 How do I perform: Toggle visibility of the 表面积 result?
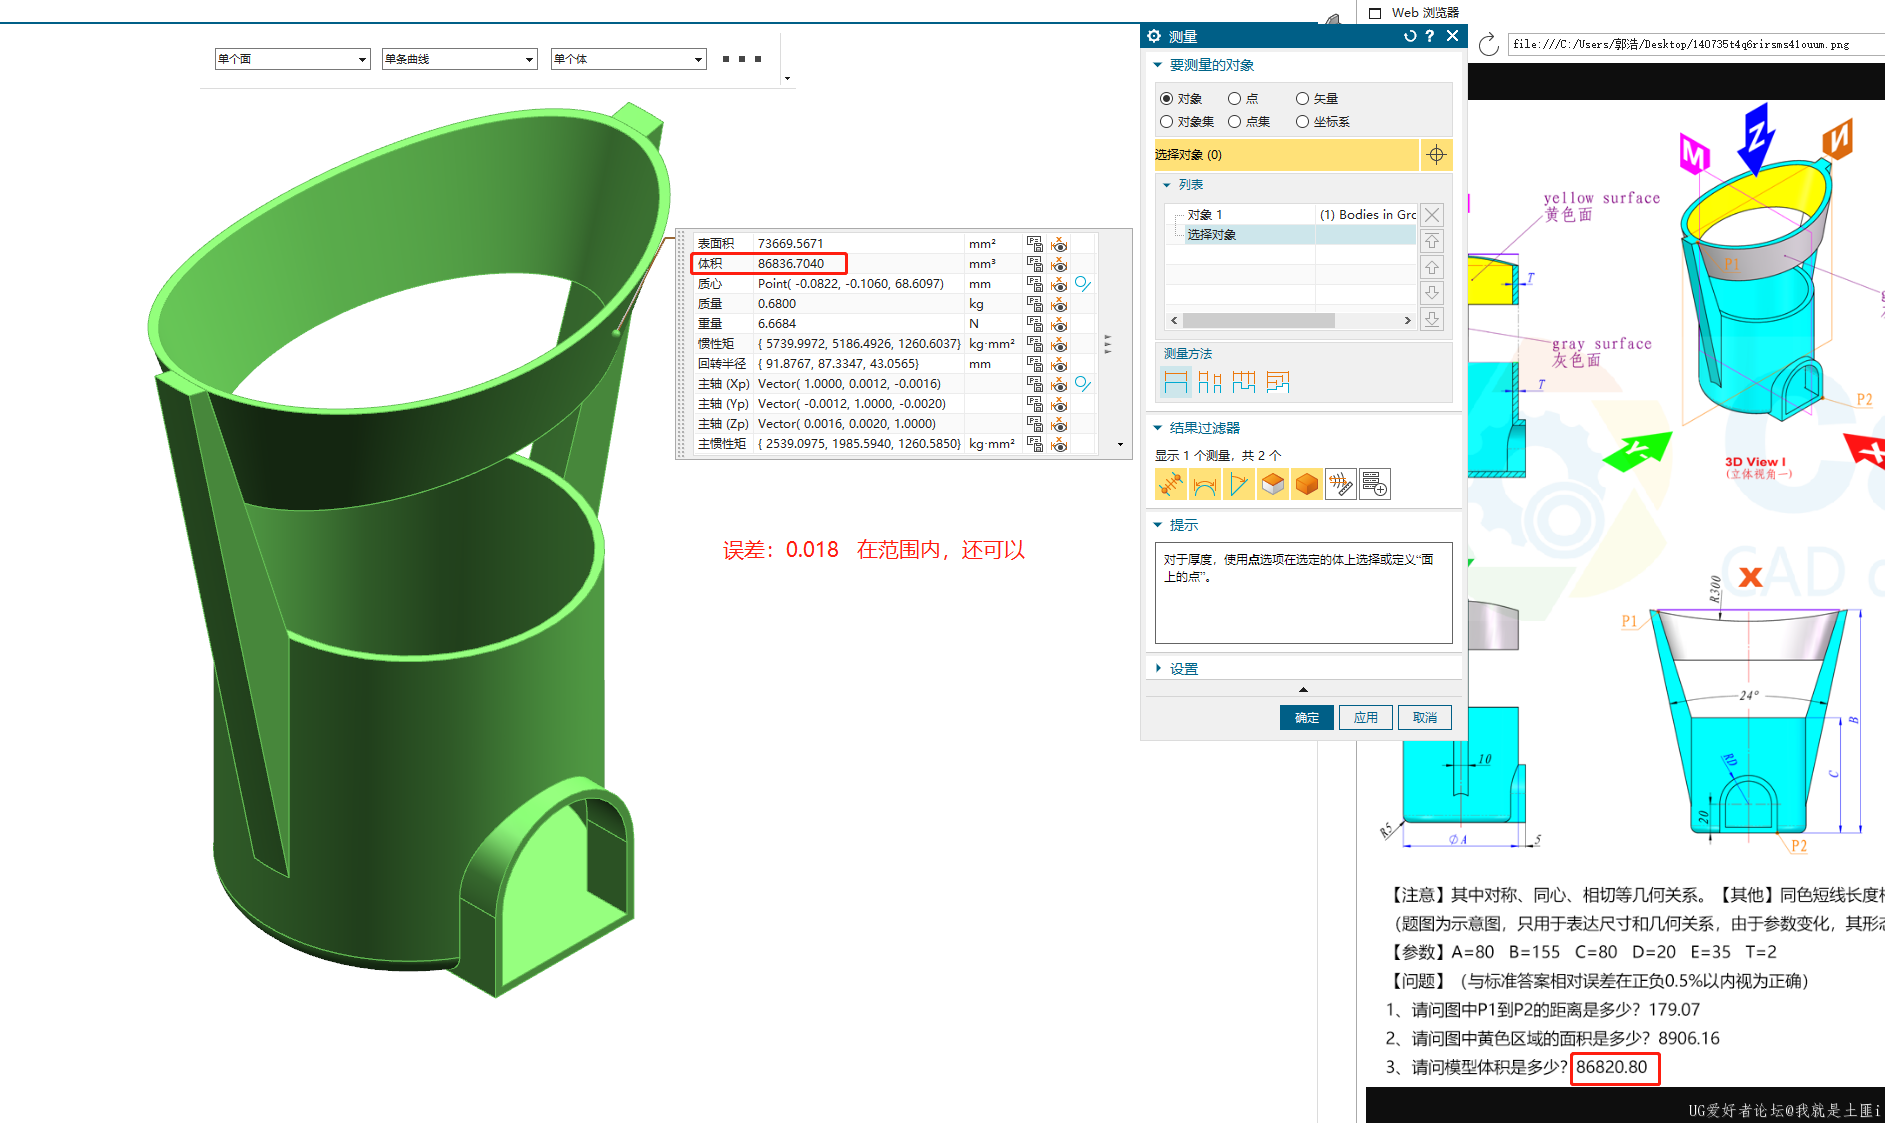pyautogui.click(x=1059, y=244)
